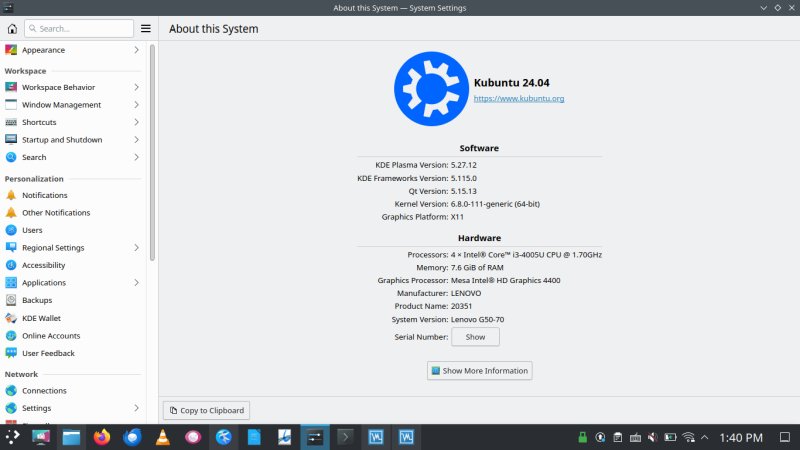Select the Workspace Behavior label

pyautogui.click(x=59, y=87)
